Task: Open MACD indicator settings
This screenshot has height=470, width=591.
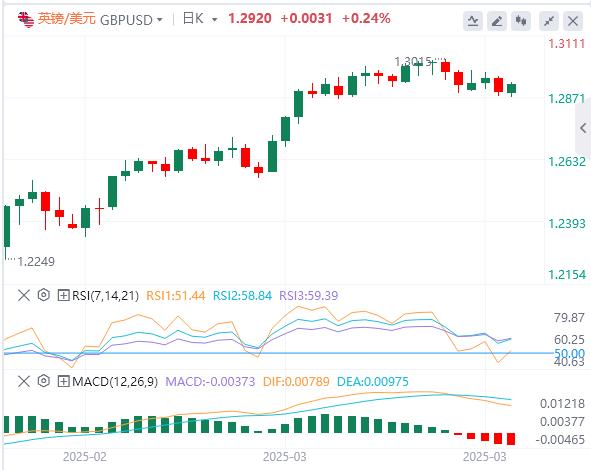Action: click(x=44, y=381)
